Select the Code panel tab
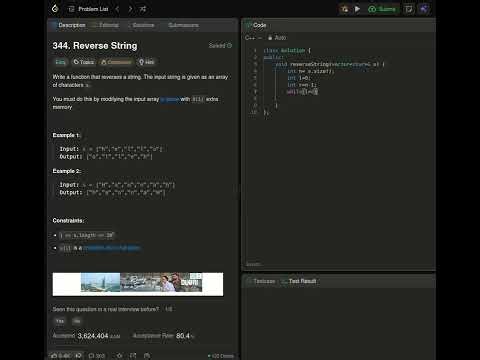480x360 pixels. click(256, 25)
